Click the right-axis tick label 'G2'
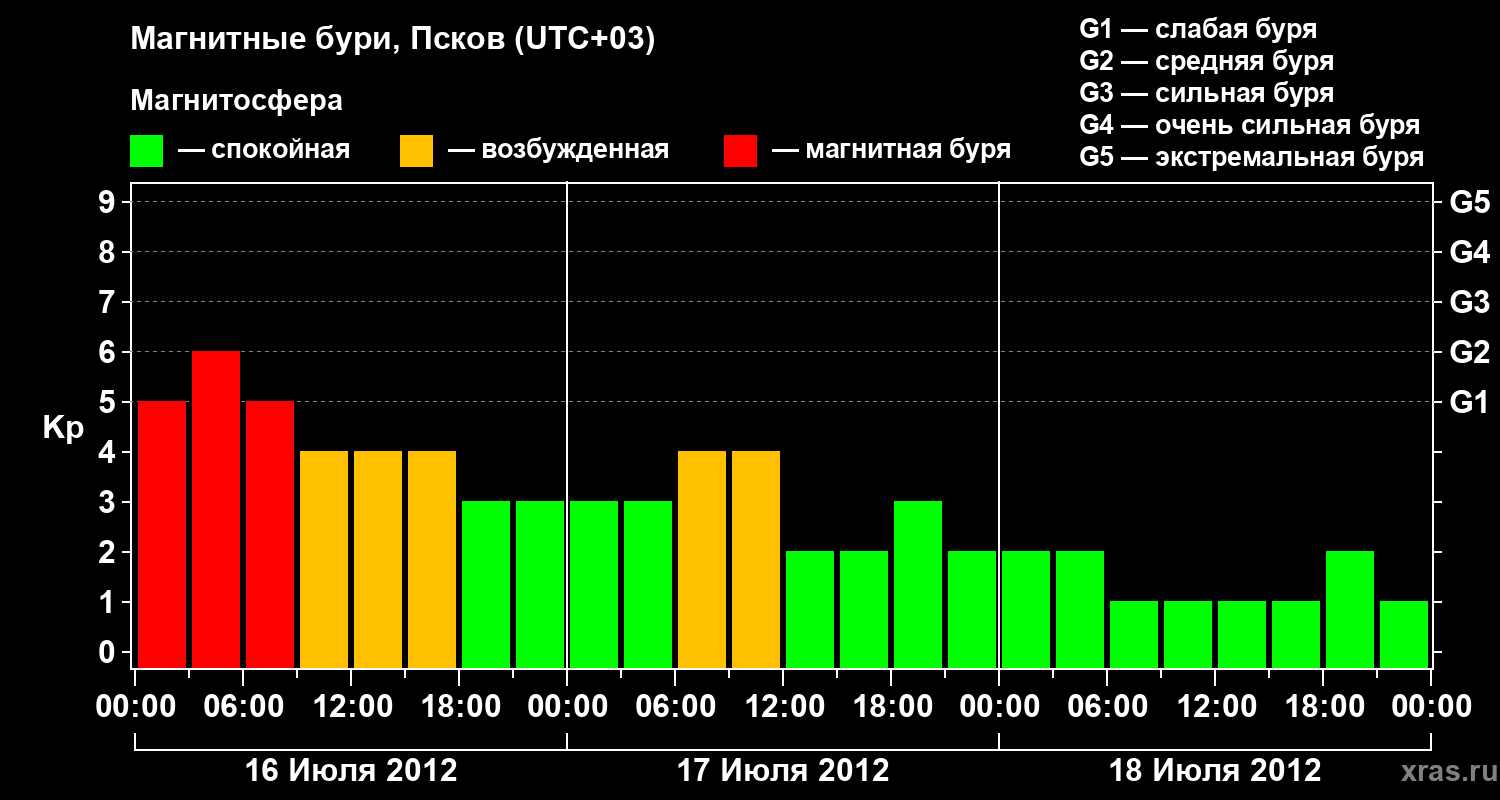This screenshot has width=1500, height=800. coord(1470,353)
